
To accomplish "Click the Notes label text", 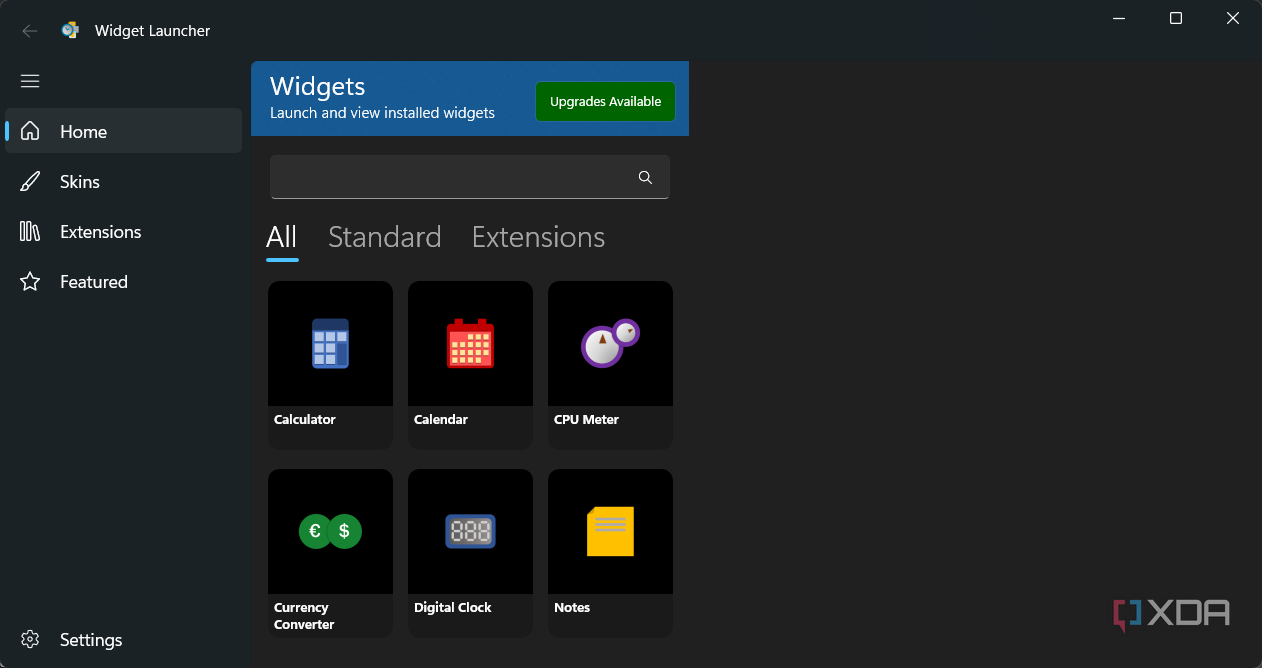I will [x=572, y=607].
